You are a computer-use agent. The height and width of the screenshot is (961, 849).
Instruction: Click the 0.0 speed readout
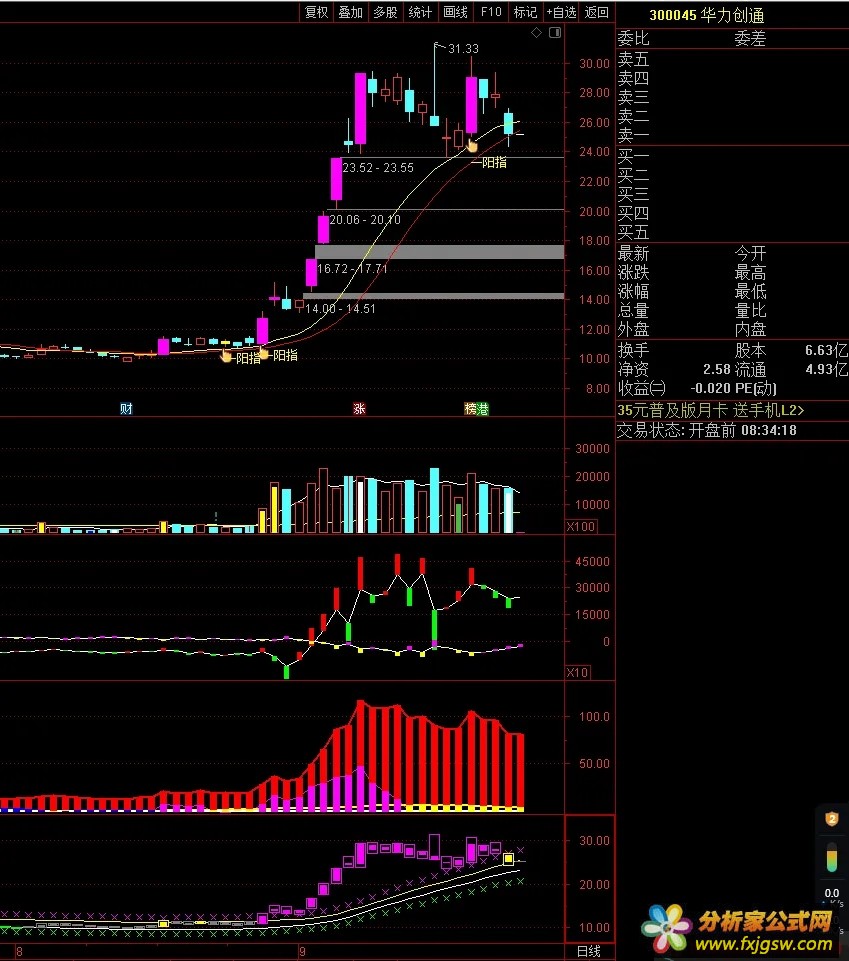click(832, 893)
